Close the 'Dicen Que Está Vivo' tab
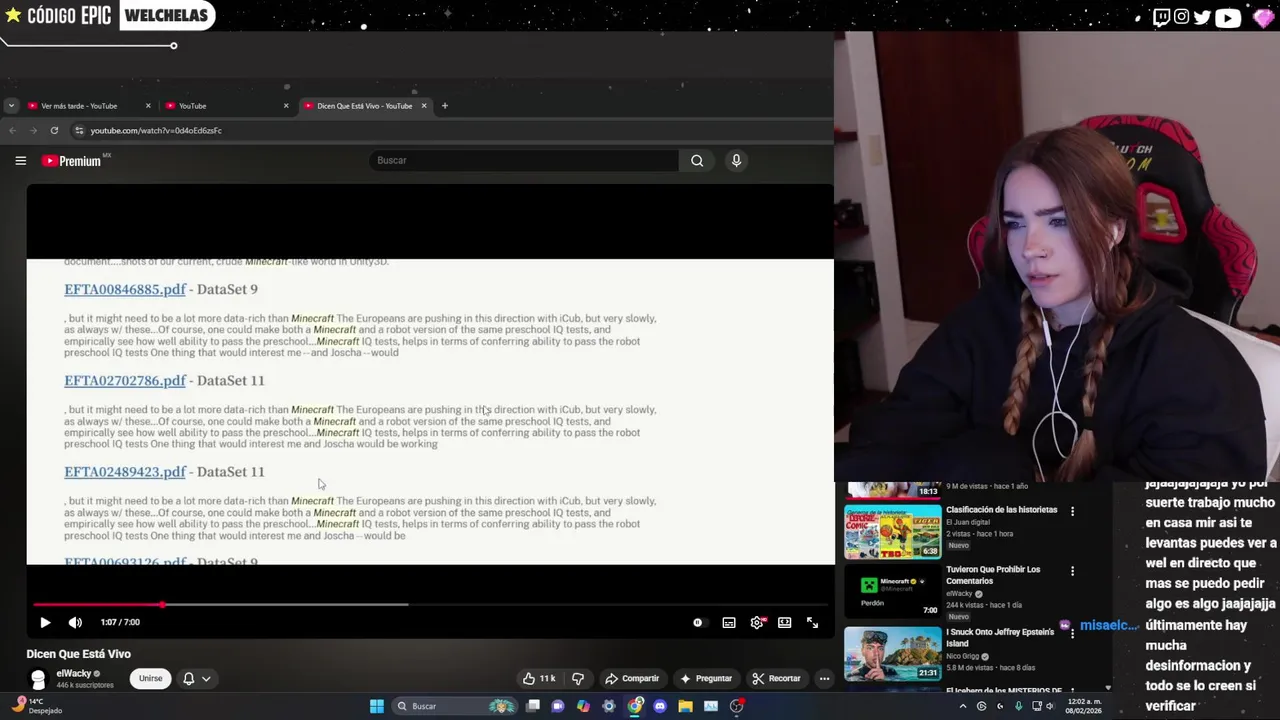Screen dimensions: 1280x720 pos(424,106)
